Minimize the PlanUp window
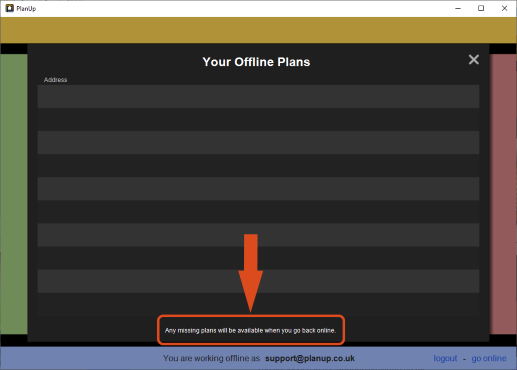517x370 pixels. pos(458,8)
